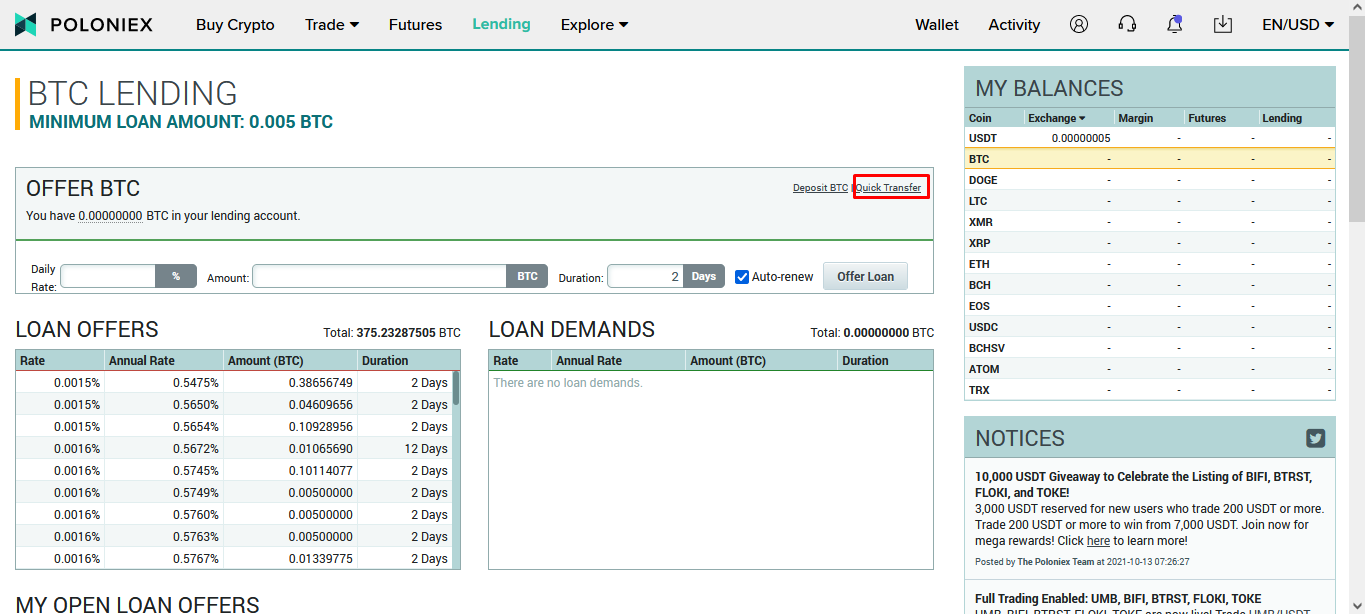This screenshot has width=1365, height=614.
Task: Select the ATOM row in My Balances
Action: [1149, 369]
